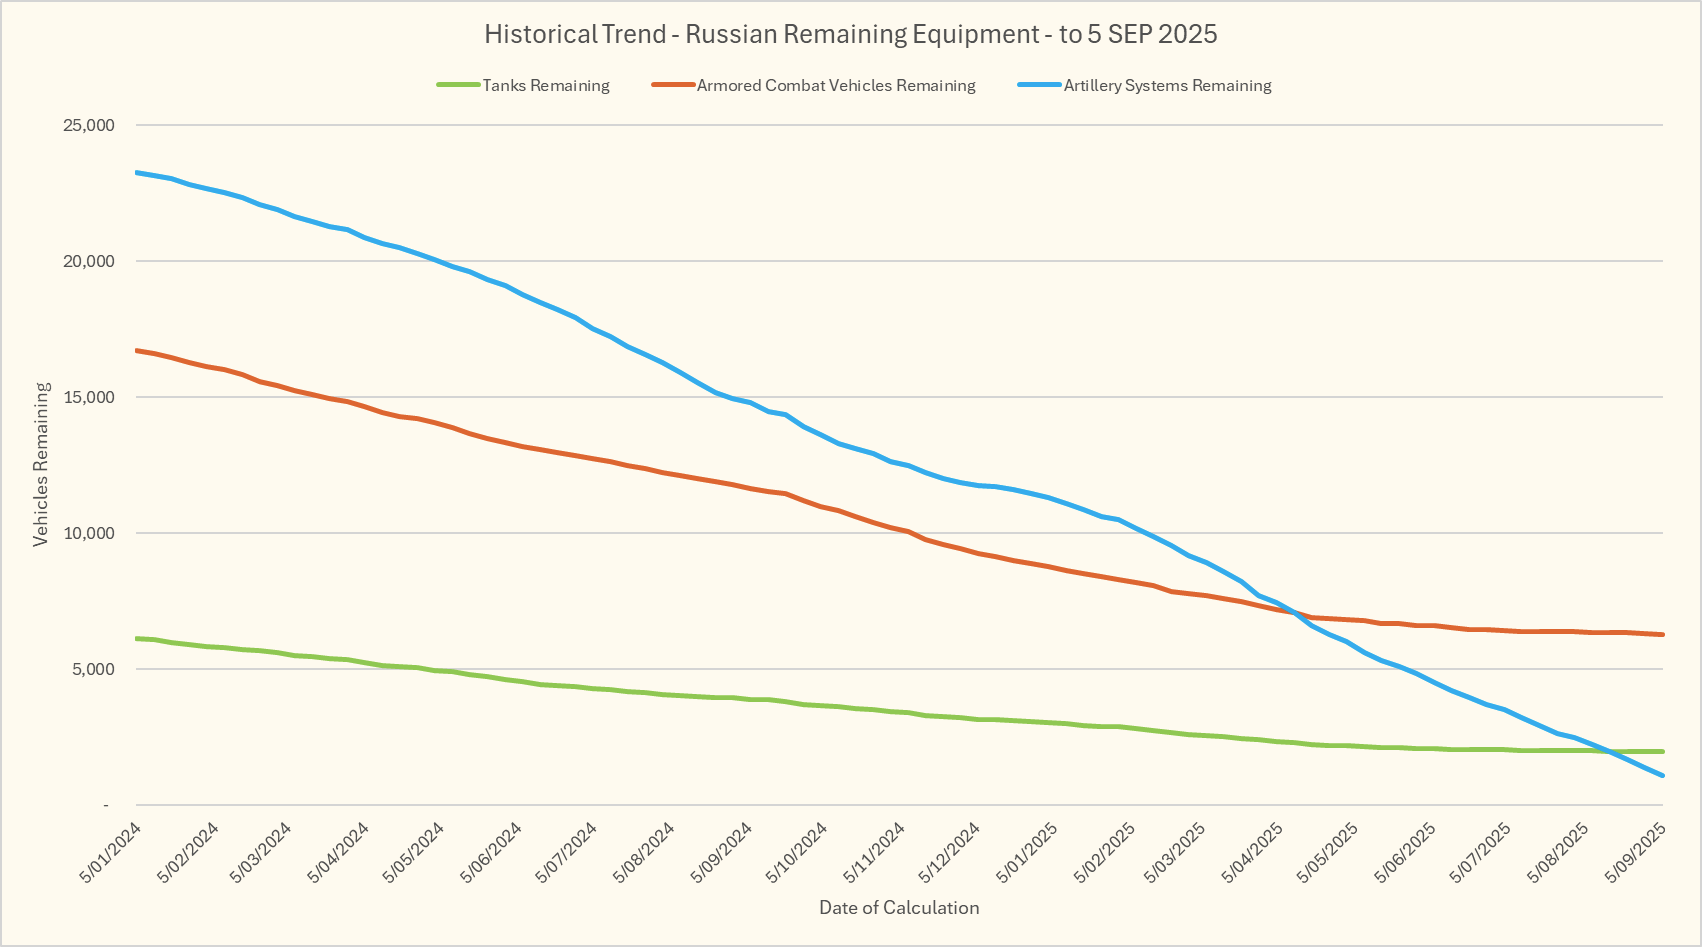Click the blue legend line marker
Image resolution: width=1702 pixels, height=947 pixels.
point(1039,86)
